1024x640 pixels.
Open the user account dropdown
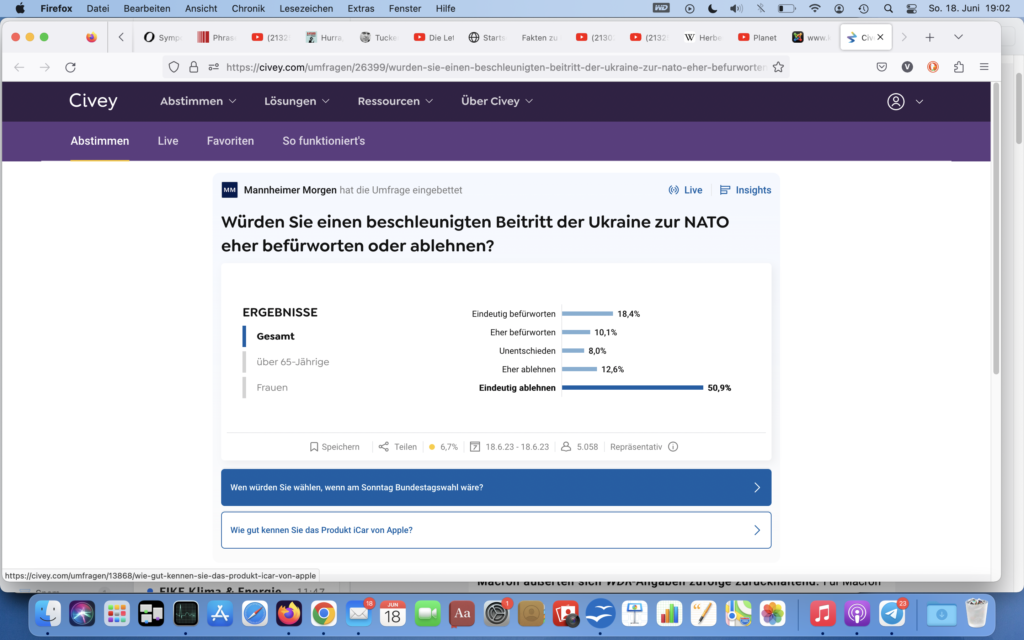905,101
